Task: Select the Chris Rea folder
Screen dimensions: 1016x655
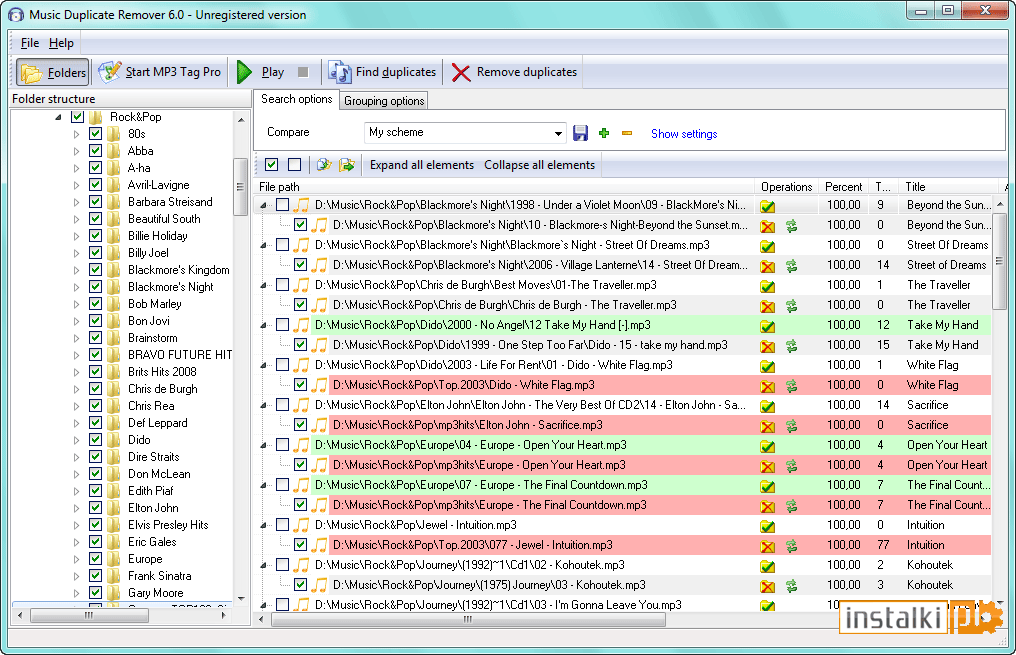Action: point(151,406)
